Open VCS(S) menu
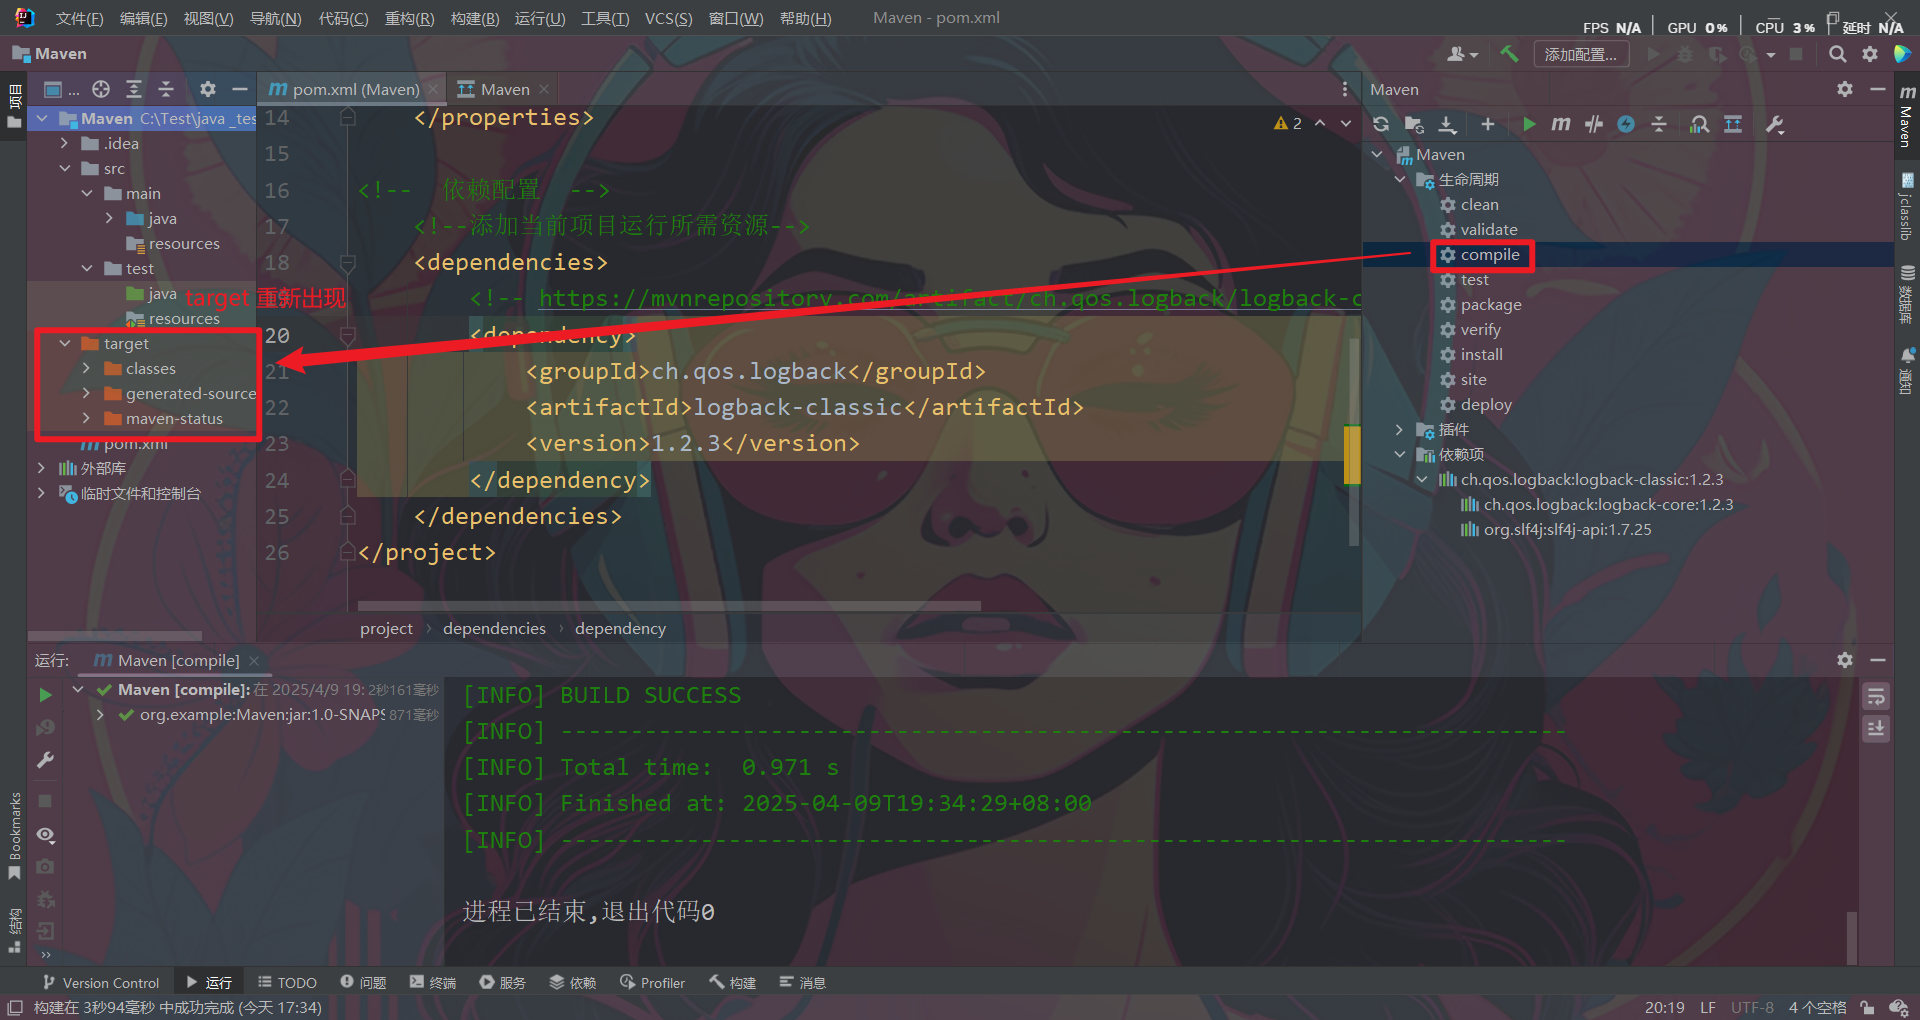This screenshot has width=1920, height=1020. point(668,18)
